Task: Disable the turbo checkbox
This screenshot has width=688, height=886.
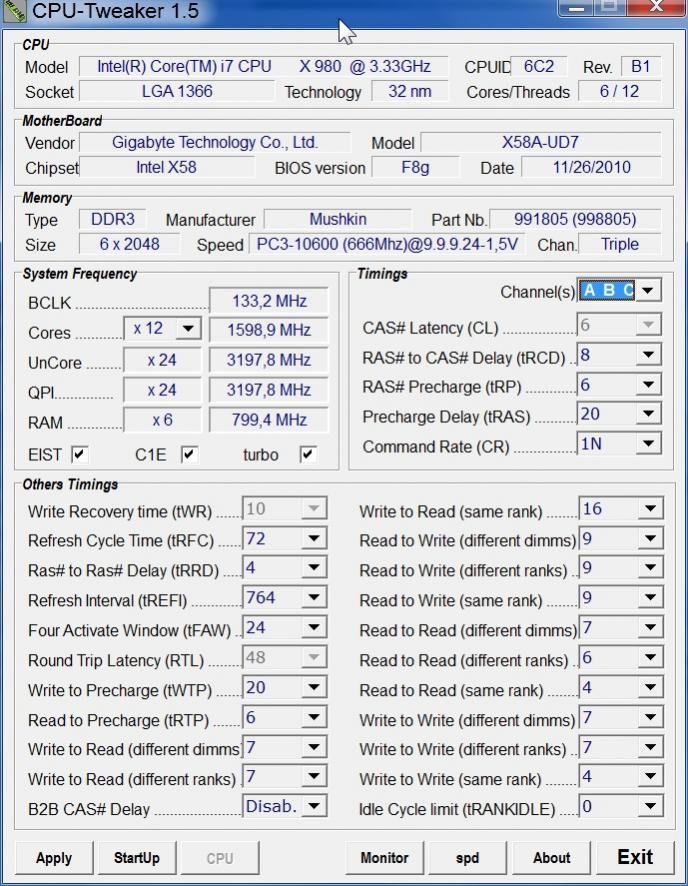Action: pos(308,454)
